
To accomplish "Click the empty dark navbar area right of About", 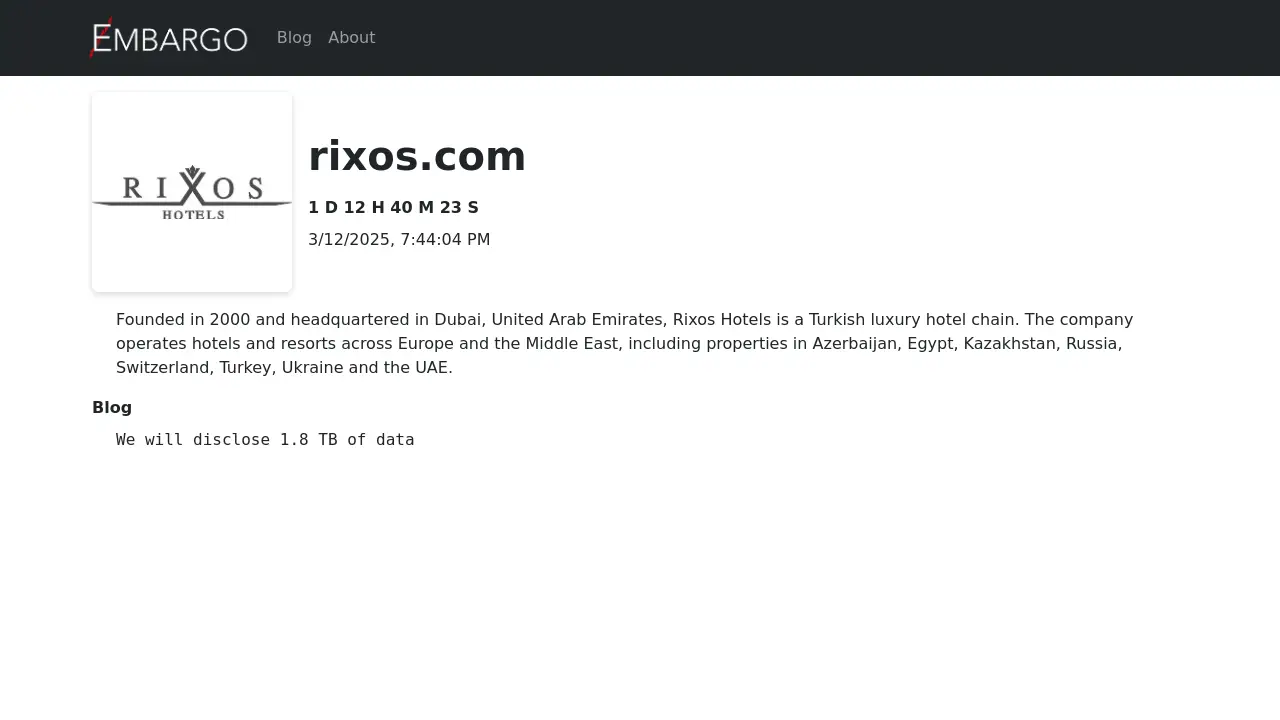I will 800,38.
